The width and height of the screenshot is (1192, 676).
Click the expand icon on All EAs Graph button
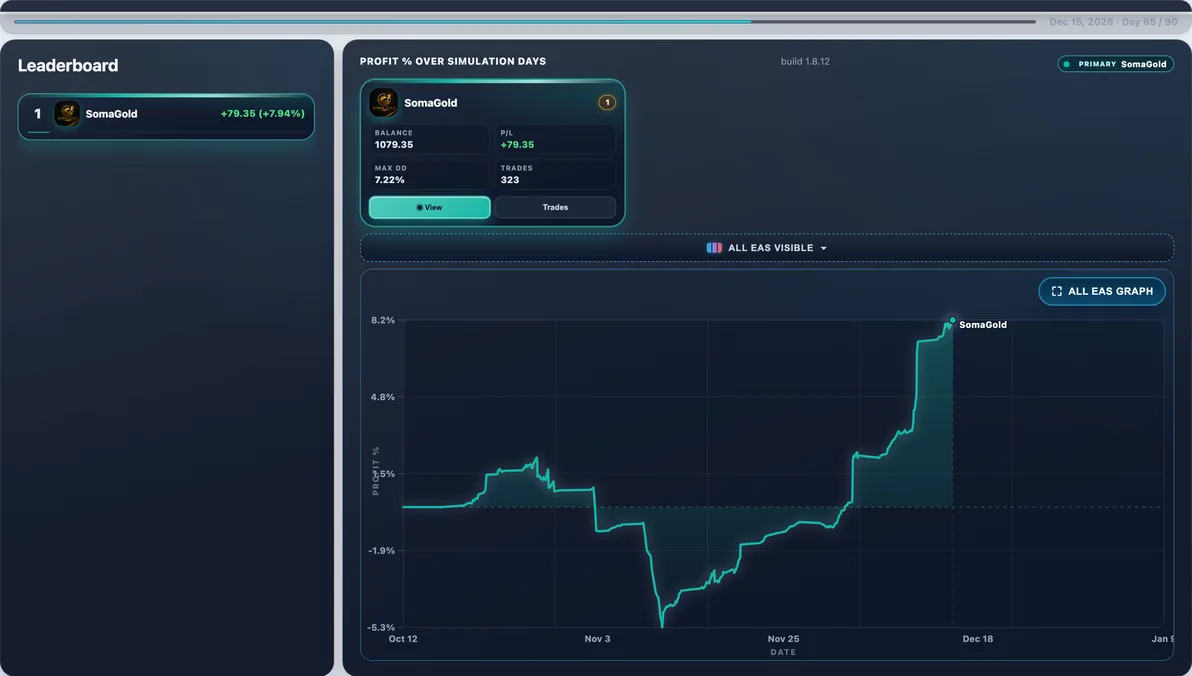tap(1056, 291)
